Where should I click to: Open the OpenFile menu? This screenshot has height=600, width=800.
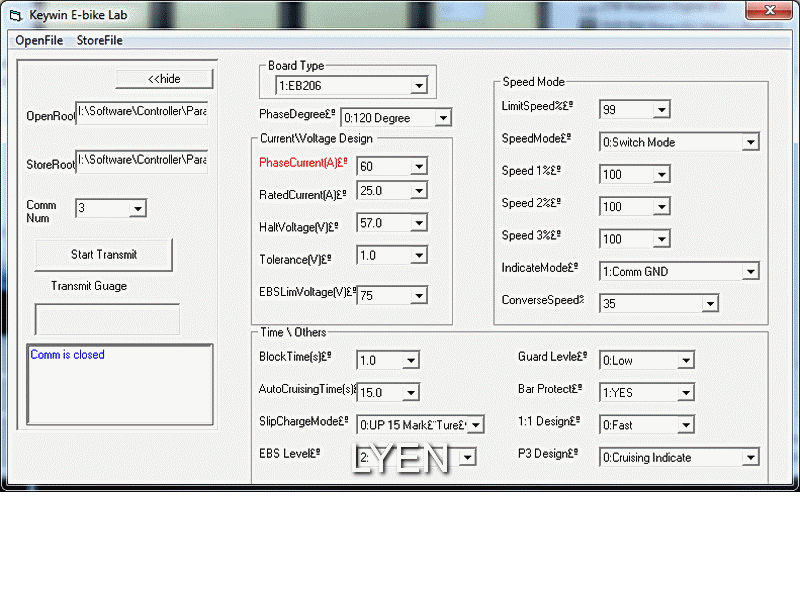coord(39,40)
